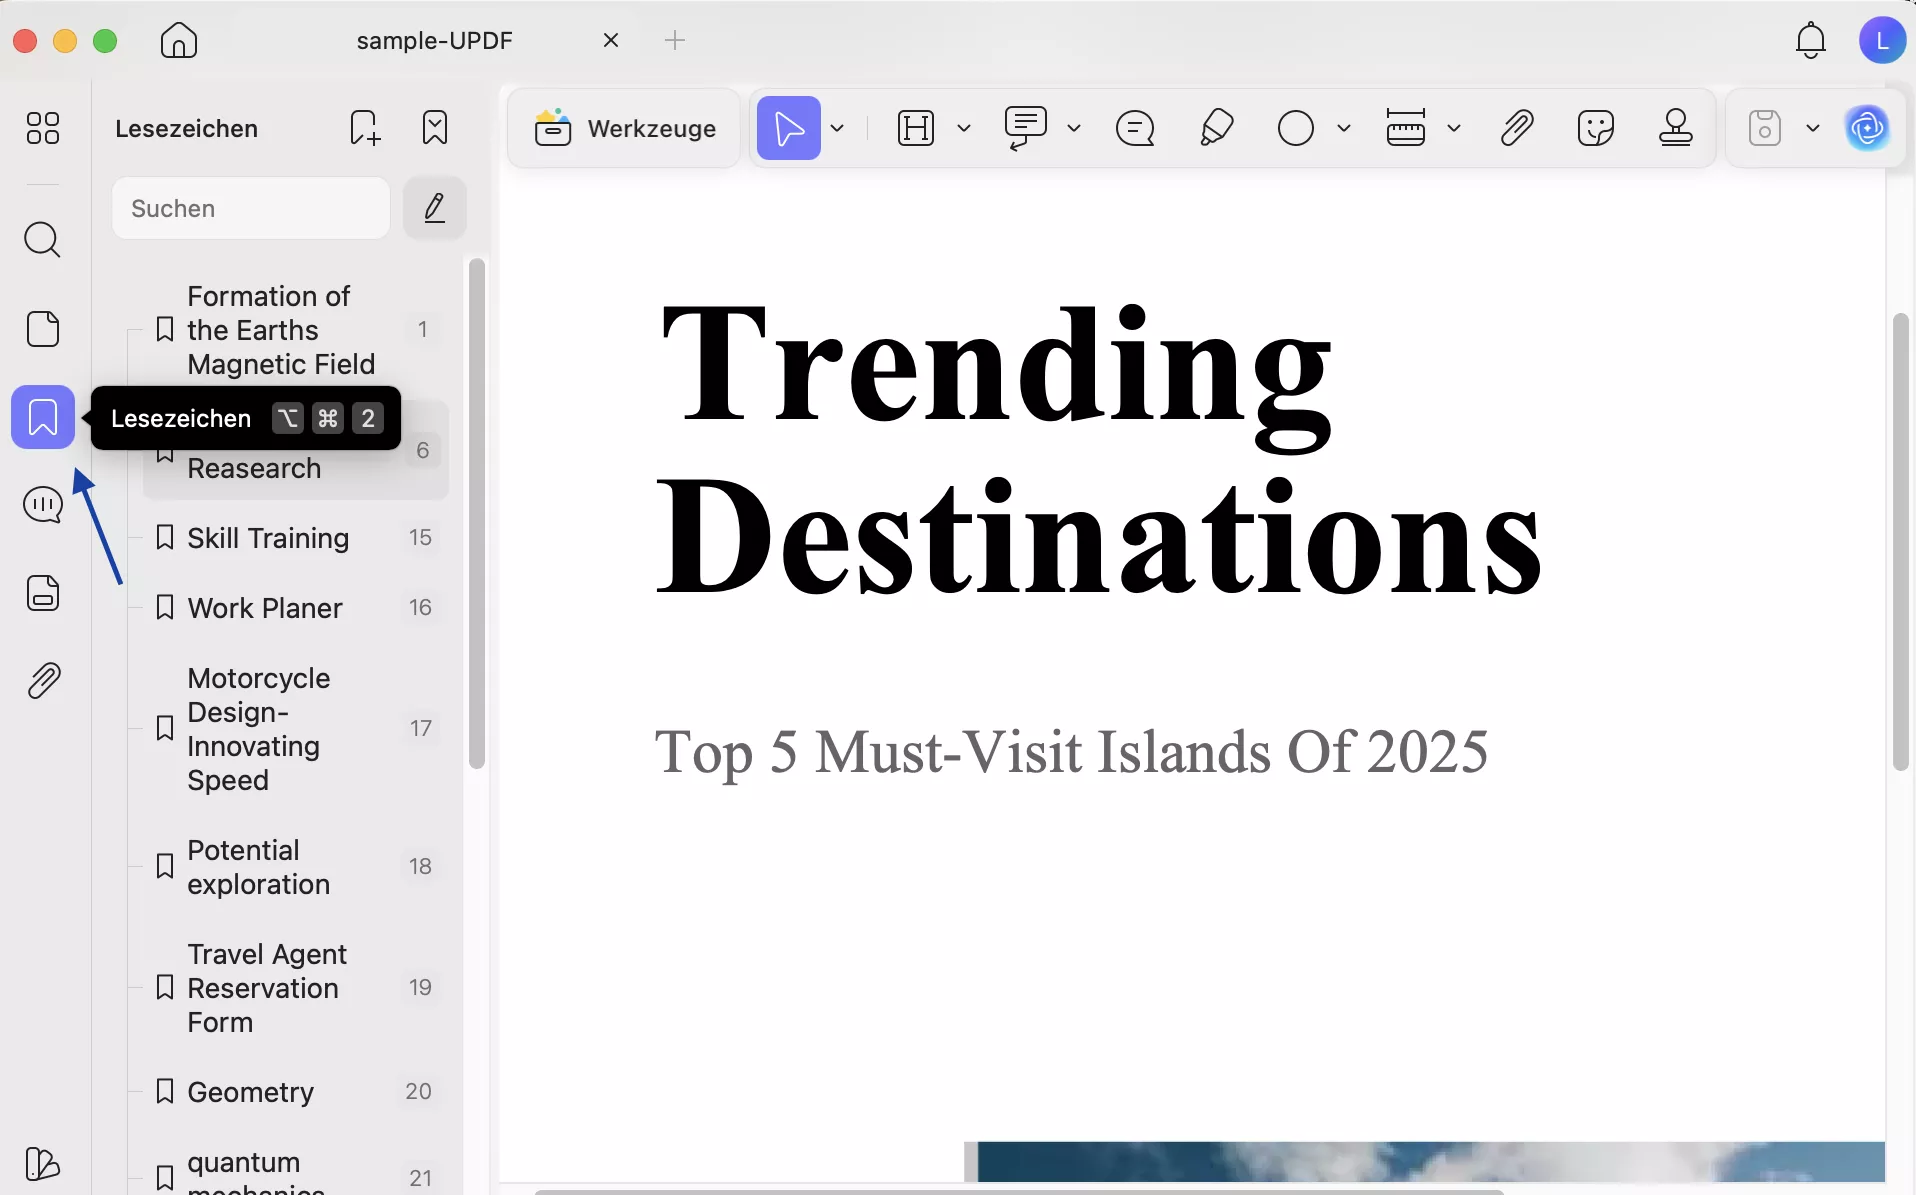Image resolution: width=1916 pixels, height=1195 pixels.
Task: Select the pencil drawing tool
Action: [x=1216, y=128]
